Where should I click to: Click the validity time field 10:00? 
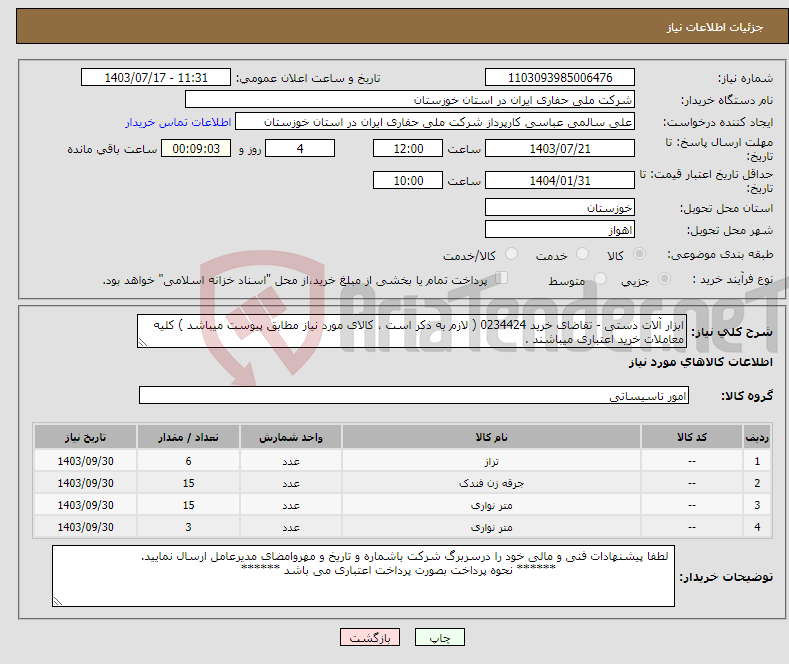(408, 180)
